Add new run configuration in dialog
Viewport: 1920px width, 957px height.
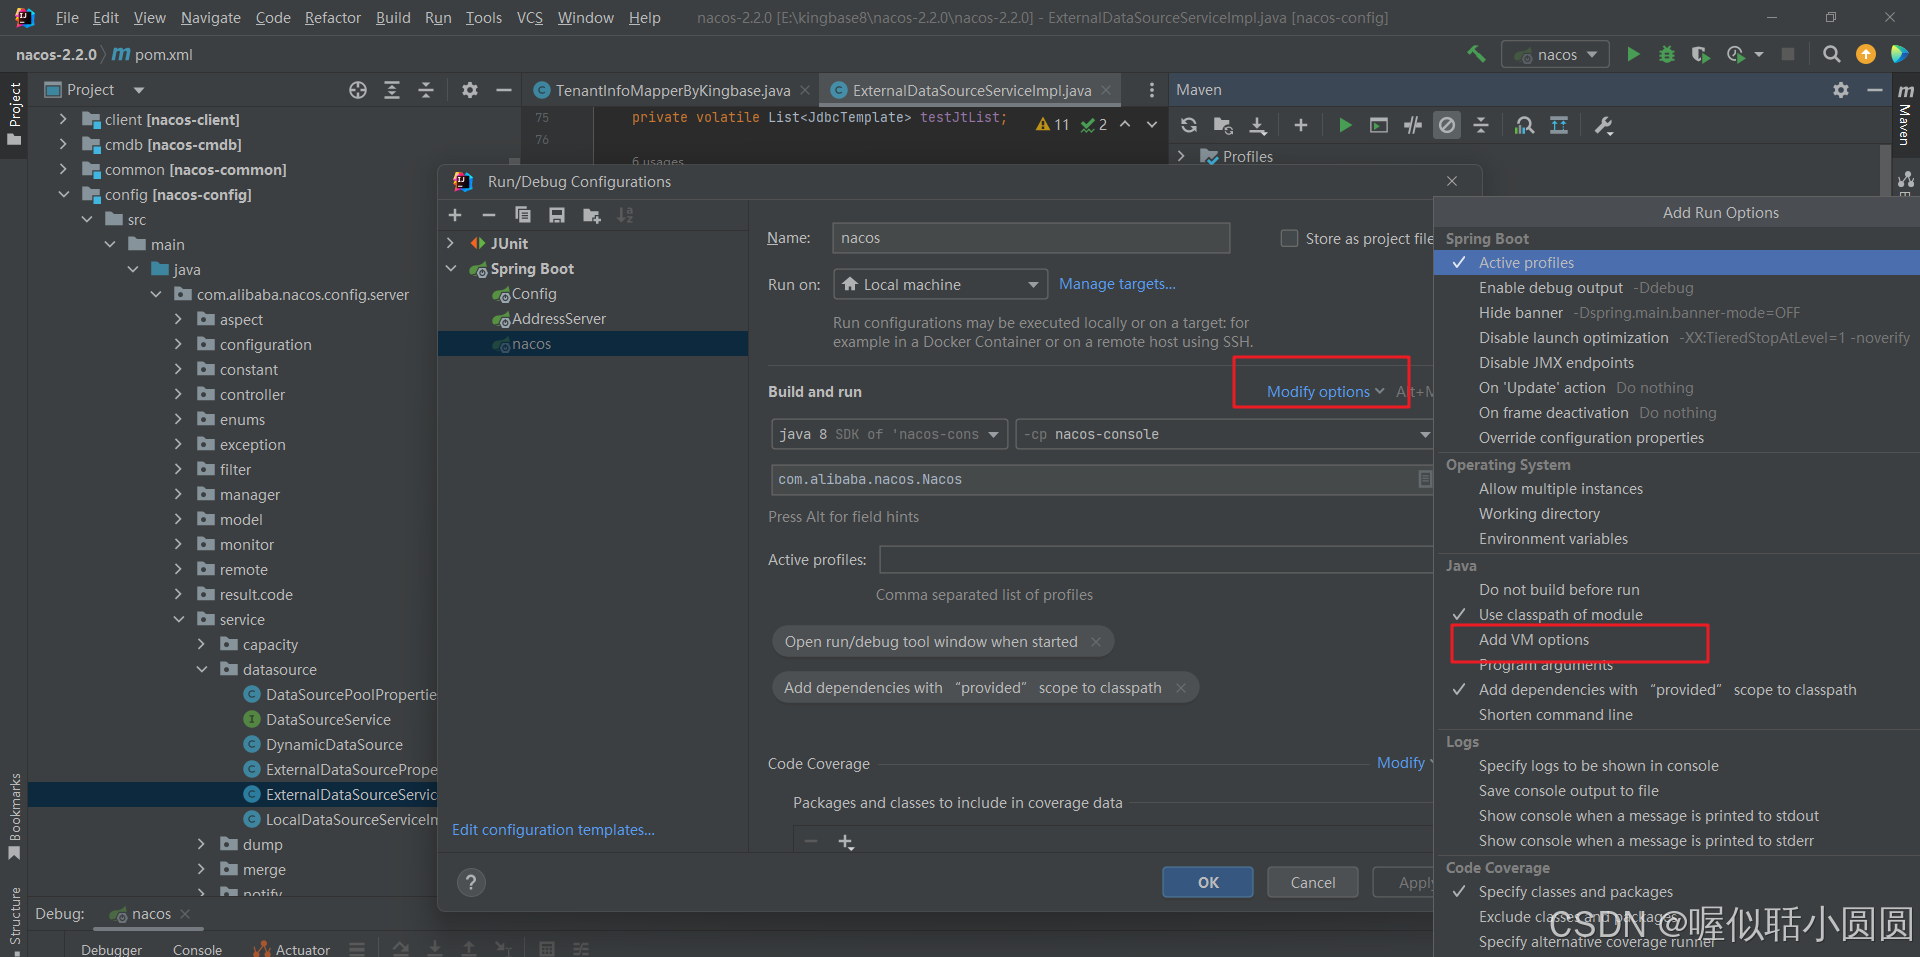point(455,215)
